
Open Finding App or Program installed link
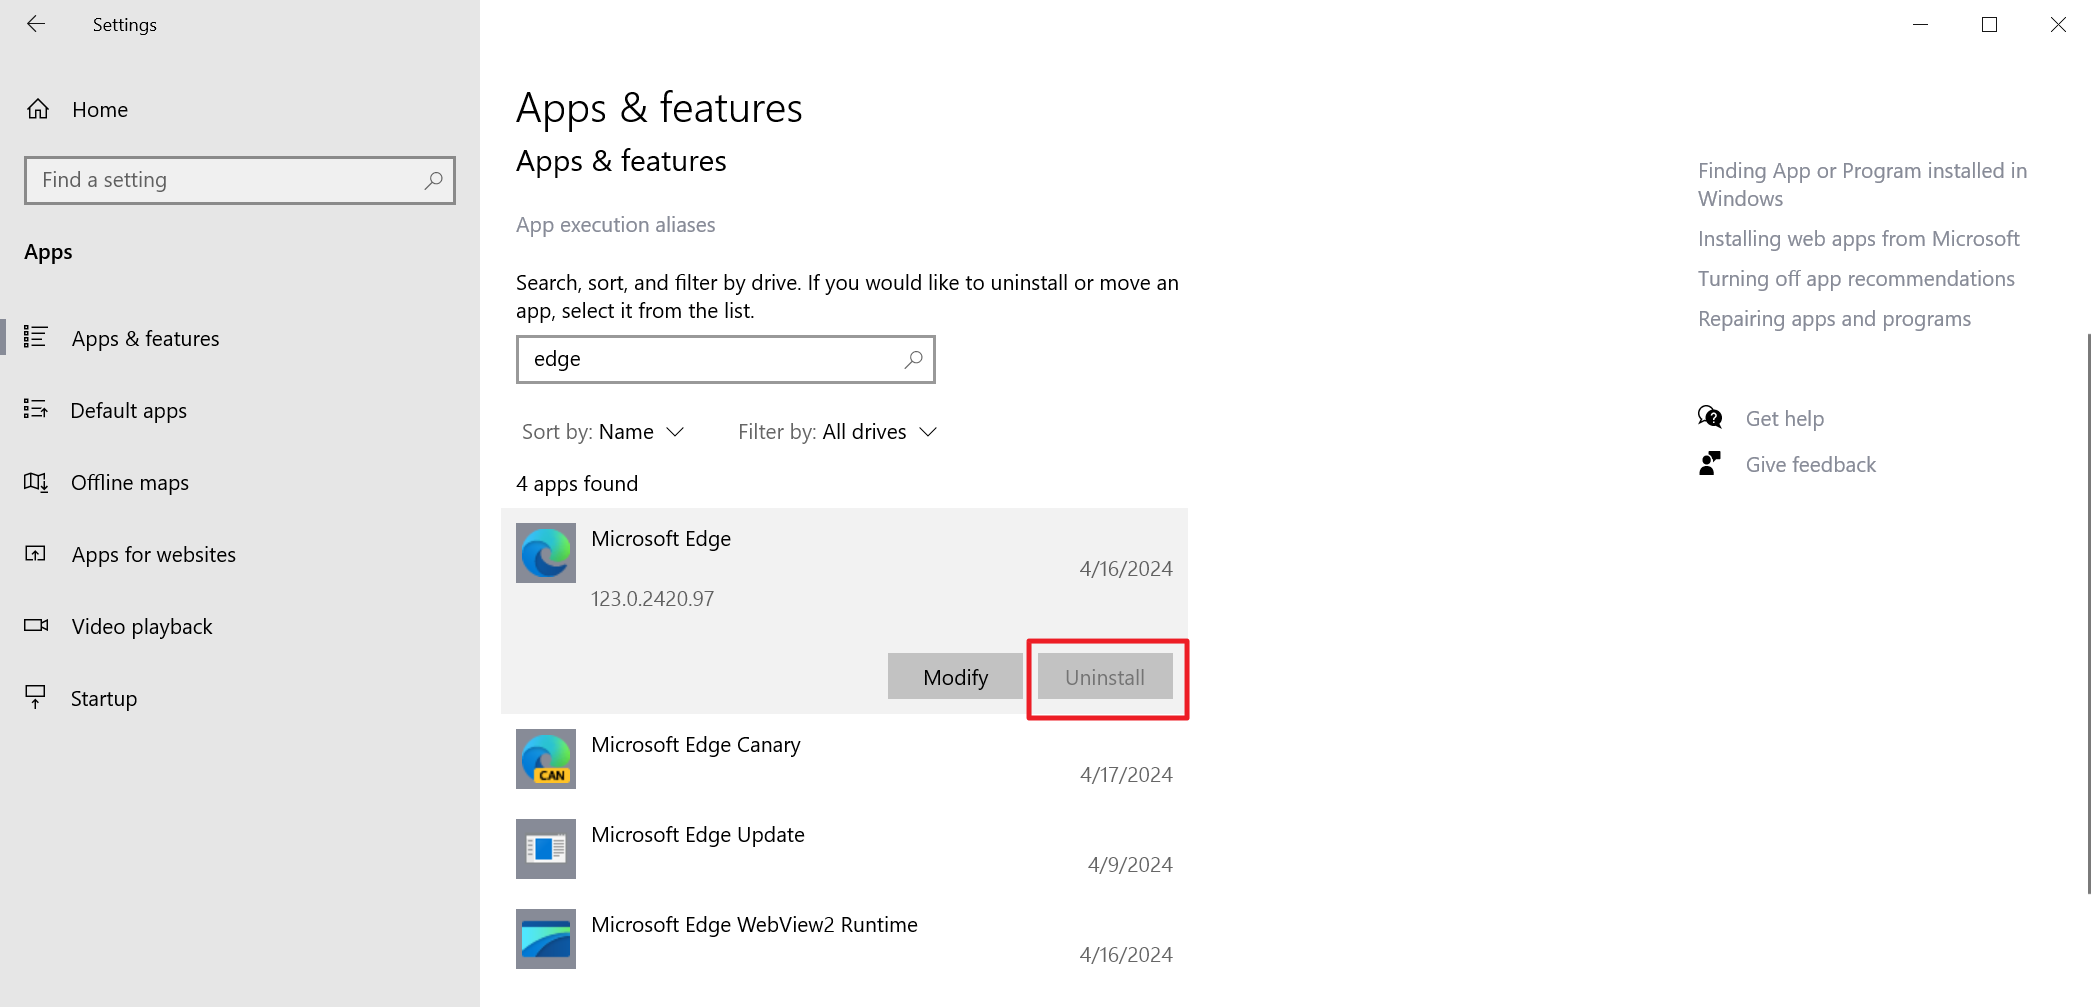tap(1862, 185)
